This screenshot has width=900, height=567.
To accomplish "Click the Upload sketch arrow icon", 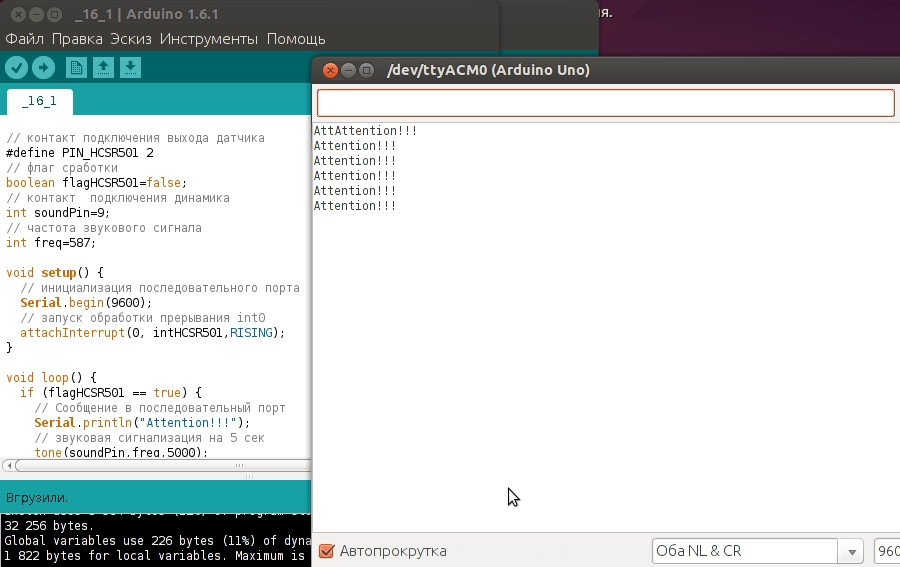I will click(x=43, y=67).
